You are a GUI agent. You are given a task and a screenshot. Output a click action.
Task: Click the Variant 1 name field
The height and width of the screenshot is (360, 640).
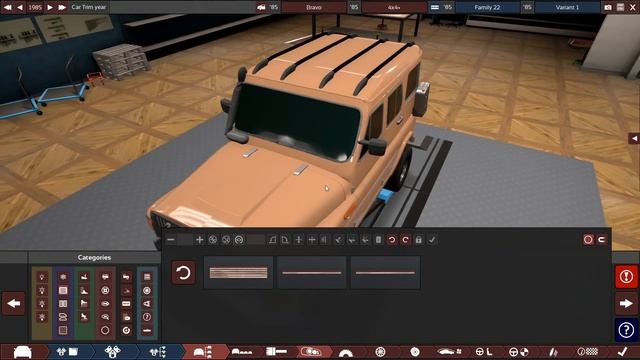point(567,7)
